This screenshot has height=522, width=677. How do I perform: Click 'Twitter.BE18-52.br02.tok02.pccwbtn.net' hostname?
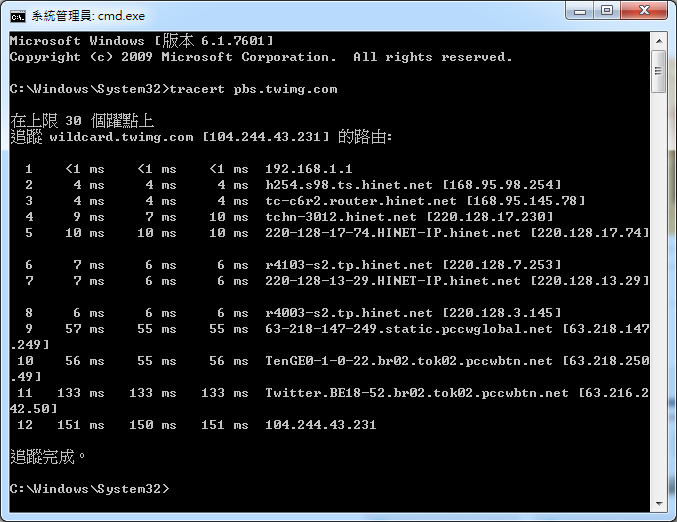[417, 392]
